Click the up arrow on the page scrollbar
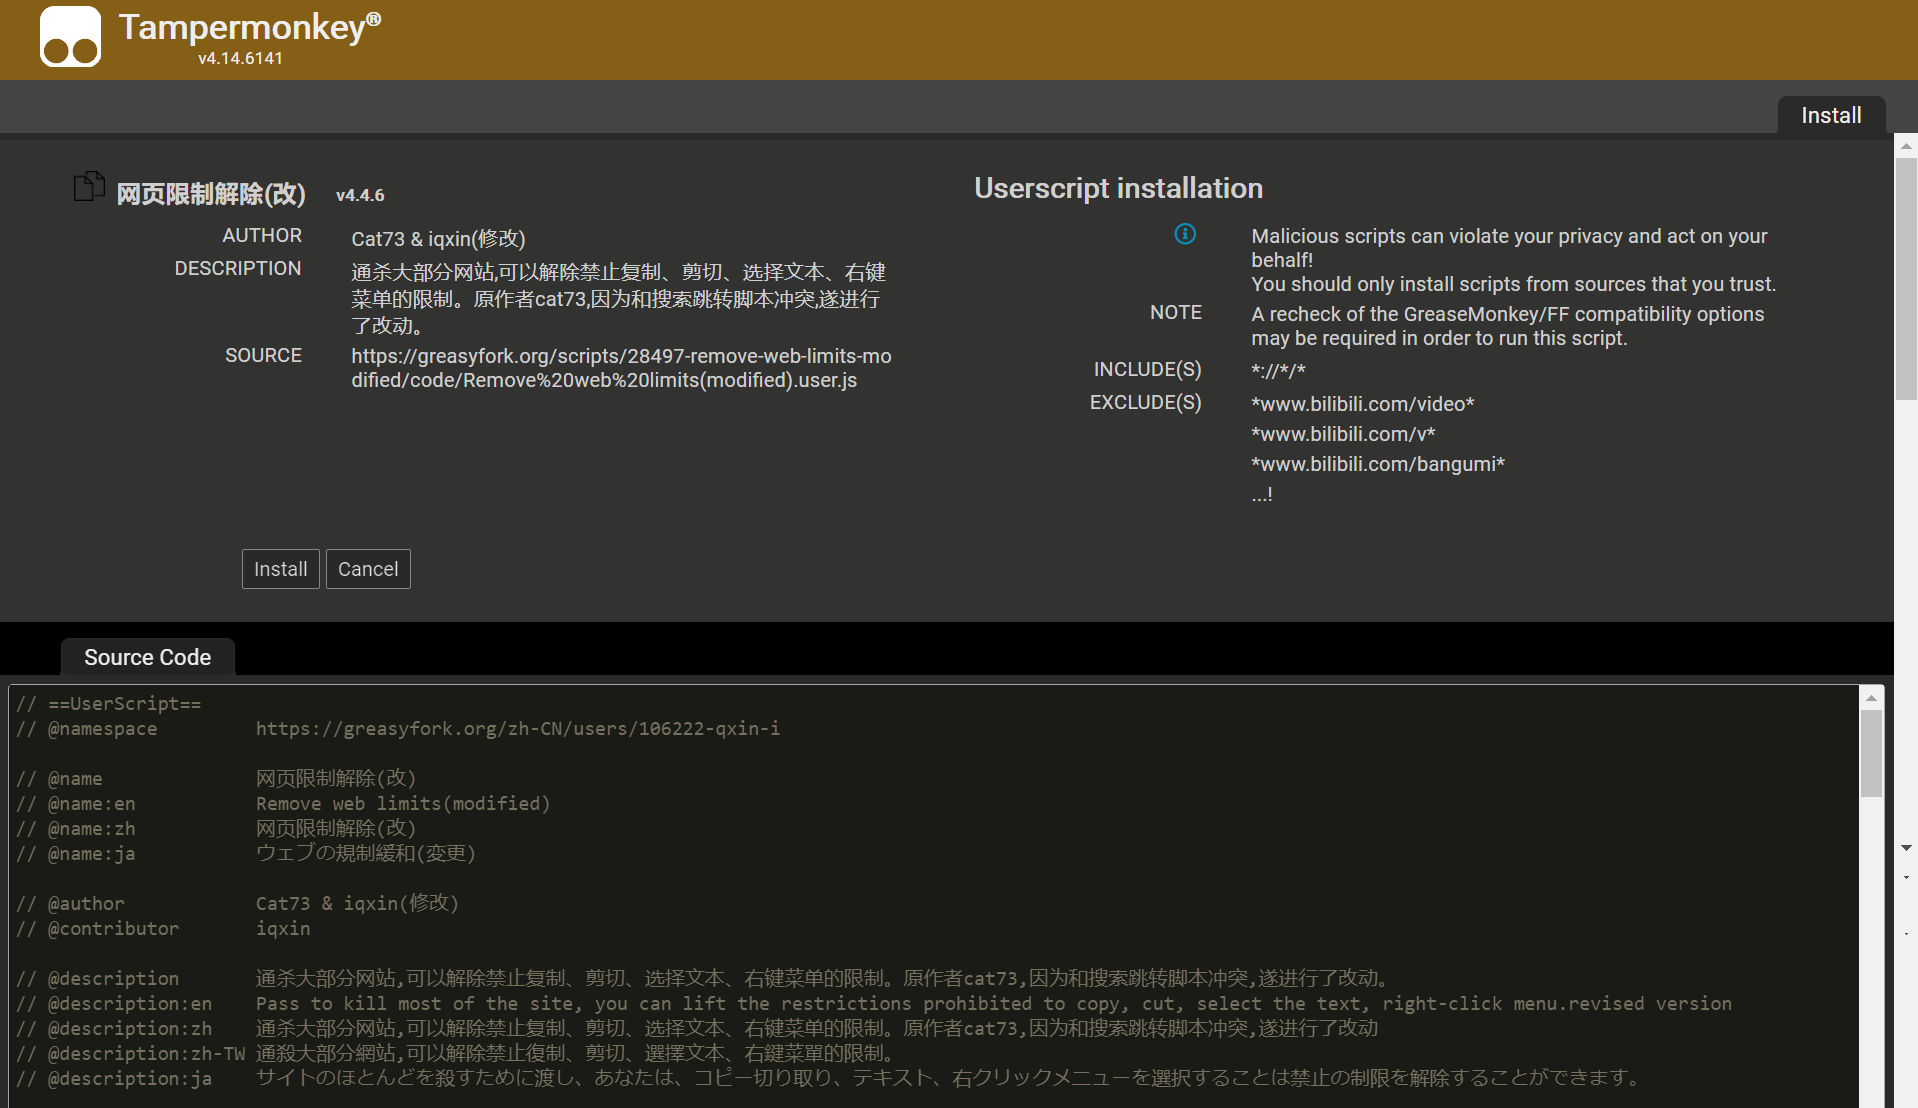This screenshot has width=1918, height=1108. click(1906, 146)
